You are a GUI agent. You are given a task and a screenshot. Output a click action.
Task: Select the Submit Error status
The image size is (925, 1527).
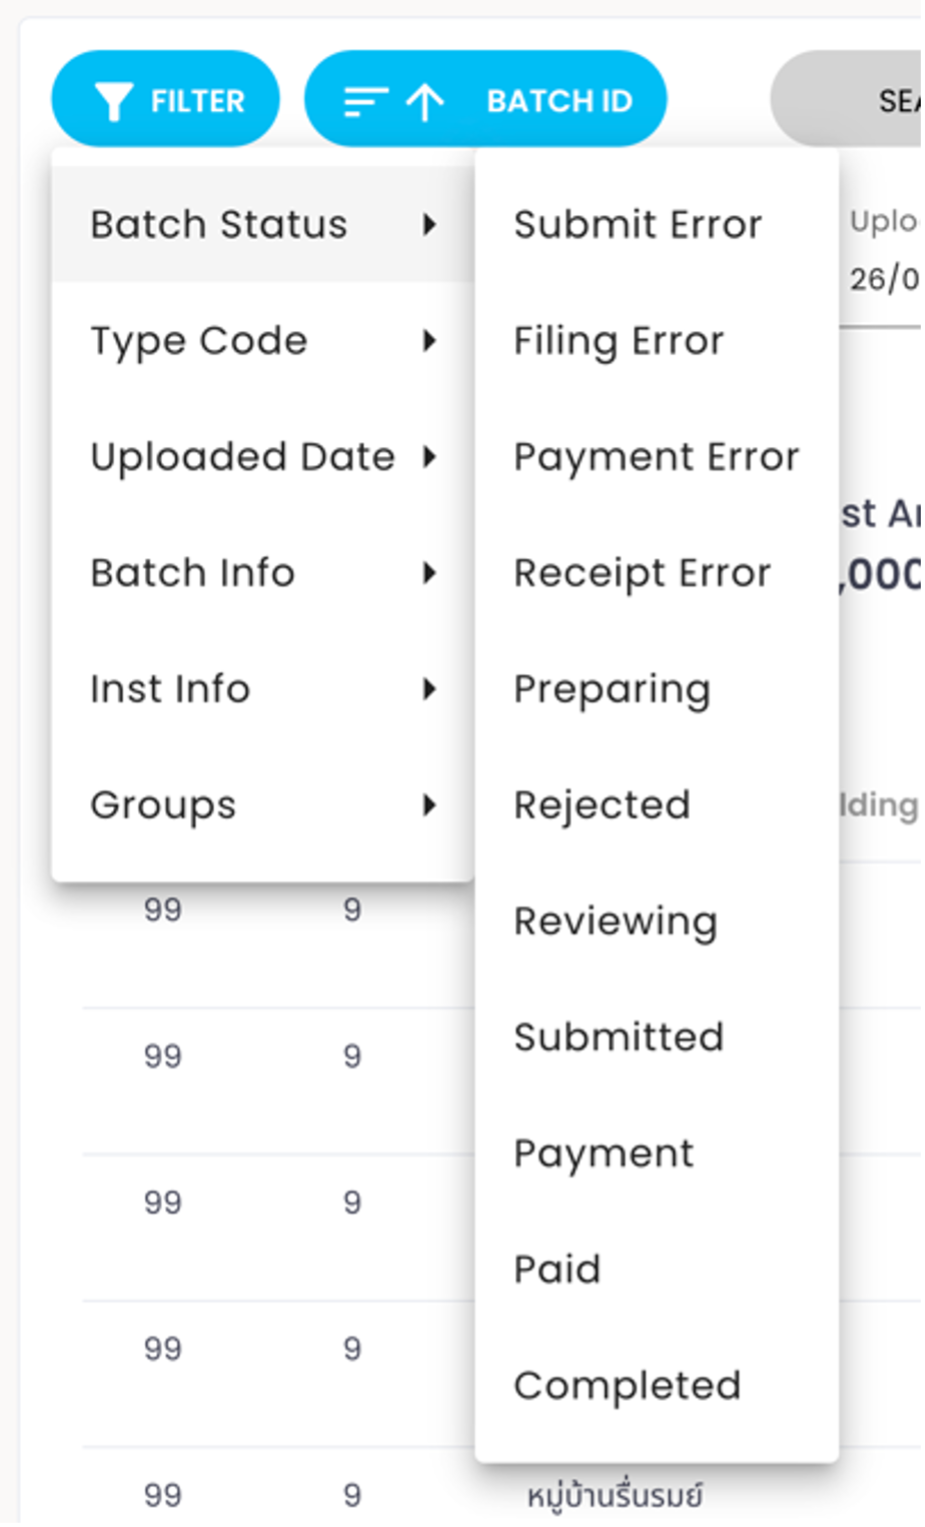pyautogui.click(x=637, y=224)
